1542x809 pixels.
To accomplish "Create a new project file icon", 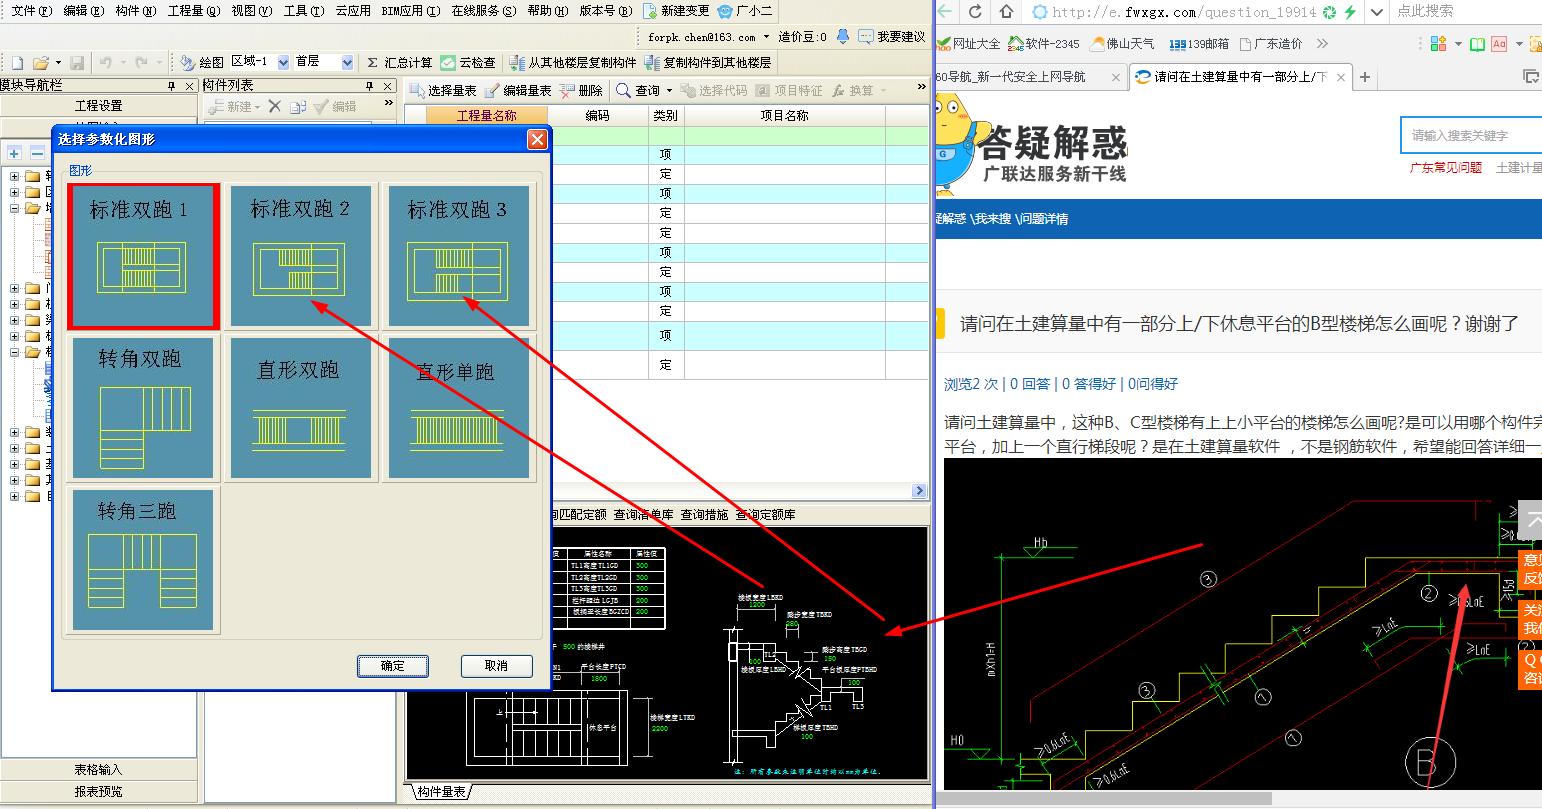I will [17, 62].
